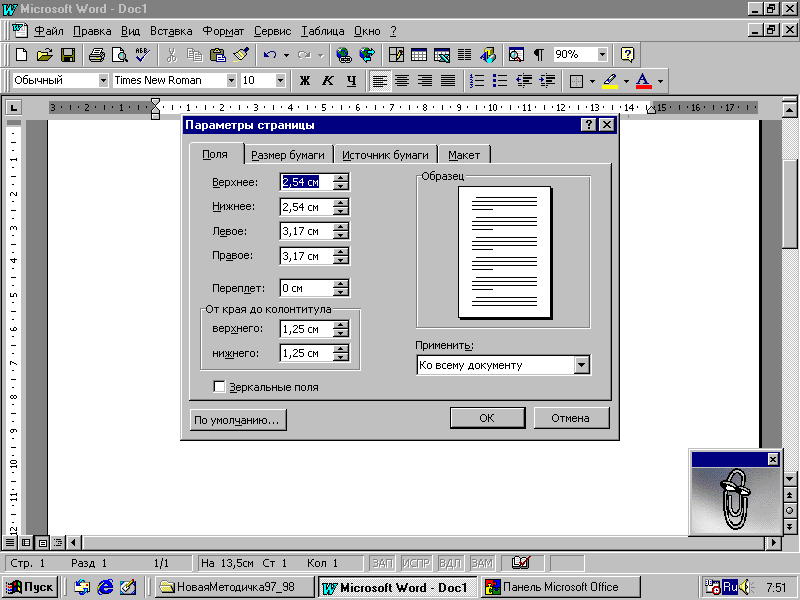Insert a hyperlink

(x=344, y=55)
